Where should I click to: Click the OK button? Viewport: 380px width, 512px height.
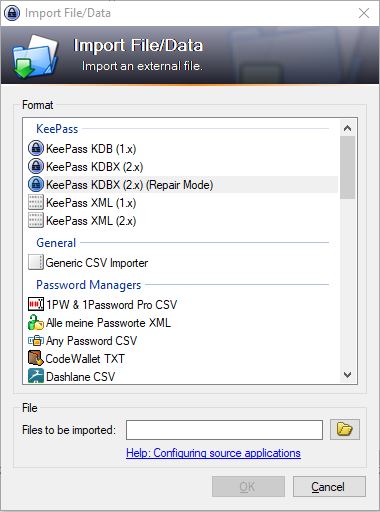click(x=248, y=487)
